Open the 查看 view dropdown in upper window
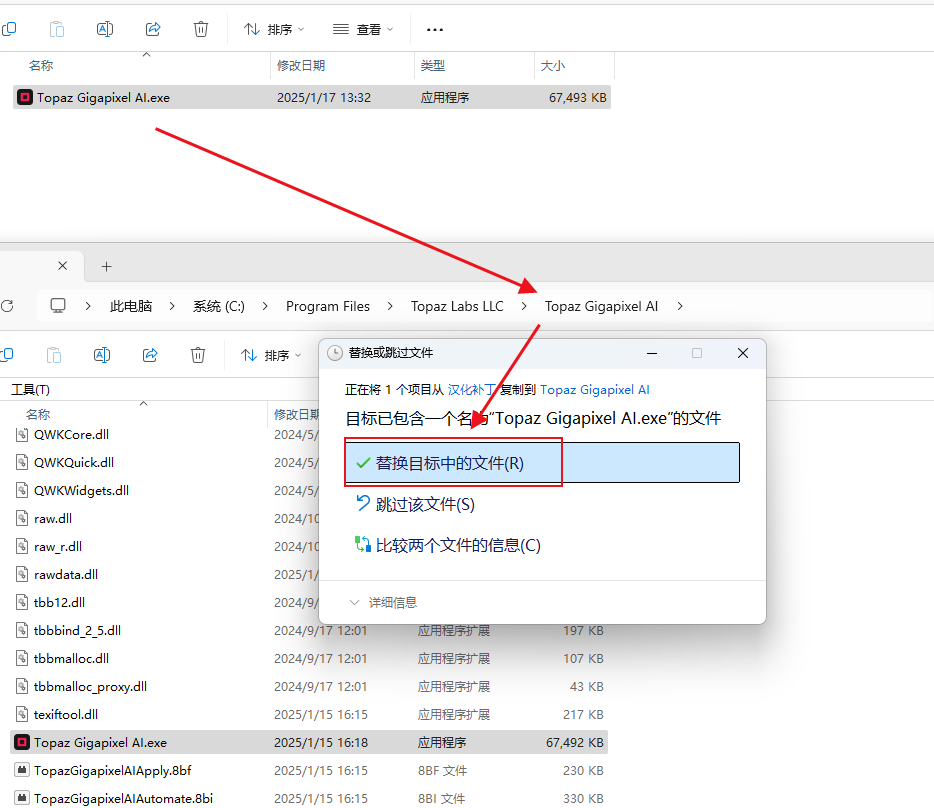This screenshot has height=808, width=934. click(x=363, y=29)
